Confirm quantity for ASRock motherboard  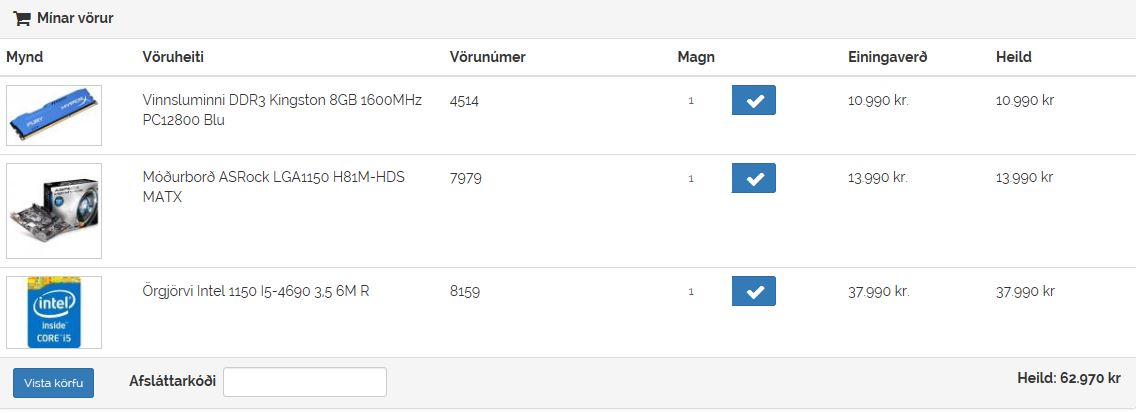(x=754, y=178)
